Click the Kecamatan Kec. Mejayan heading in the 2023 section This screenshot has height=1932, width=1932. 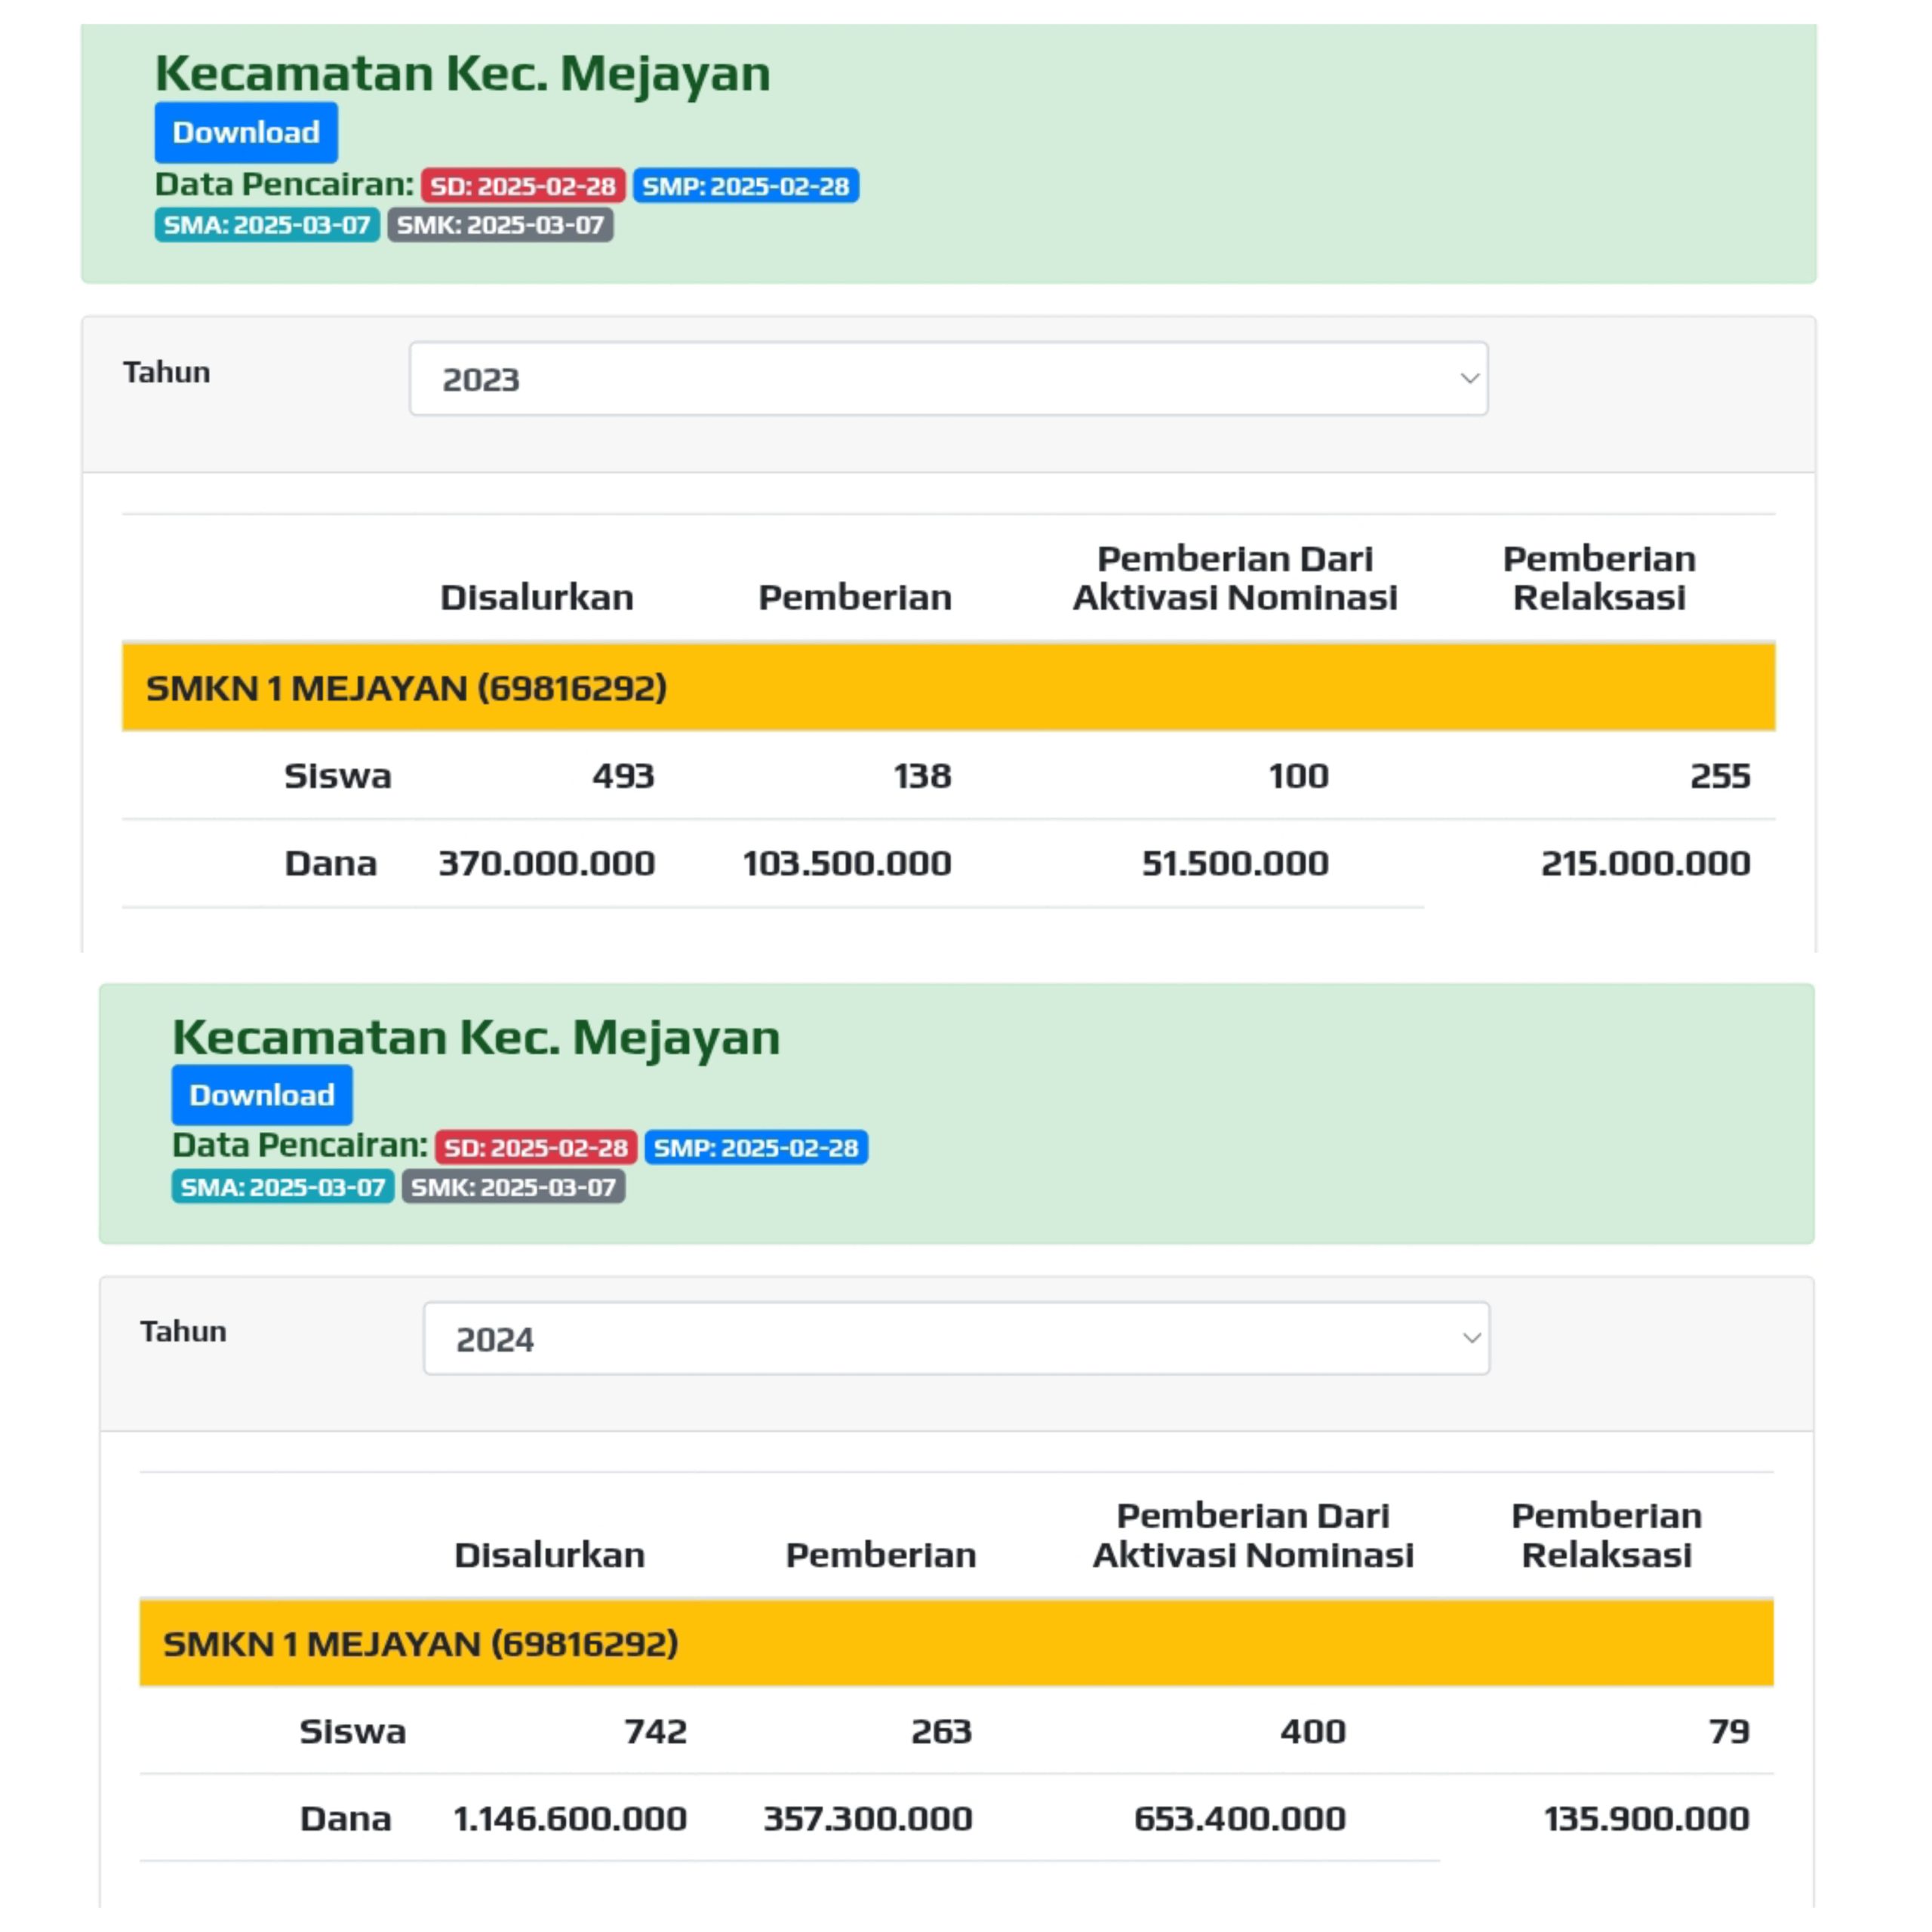(462, 73)
